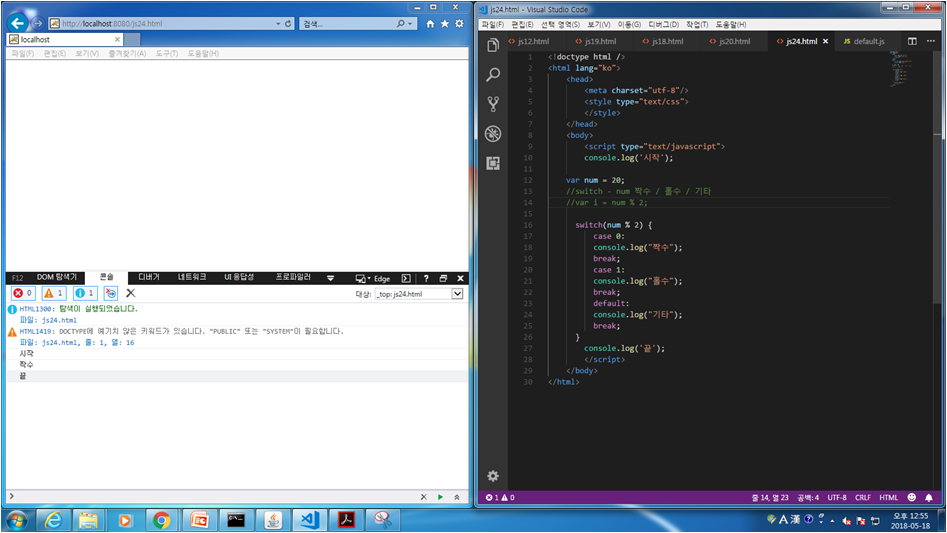947x533 pixels.
Task: Switch to 디버거 tab in F12 tools
Action: click(149, 277)
